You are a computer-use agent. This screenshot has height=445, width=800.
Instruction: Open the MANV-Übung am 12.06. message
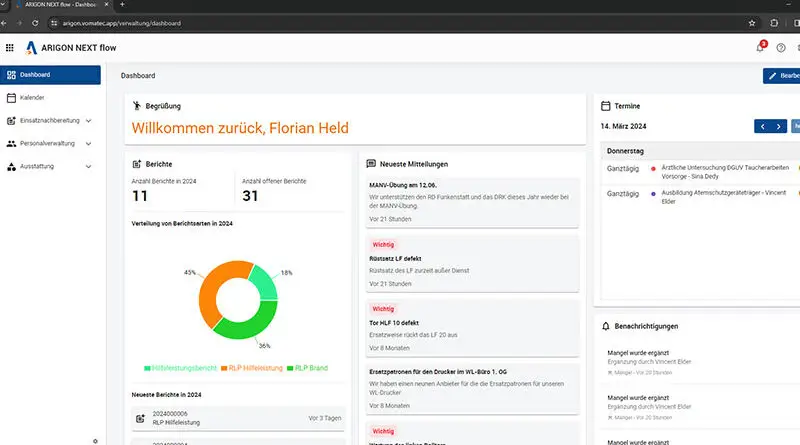(x=472, y=202)
